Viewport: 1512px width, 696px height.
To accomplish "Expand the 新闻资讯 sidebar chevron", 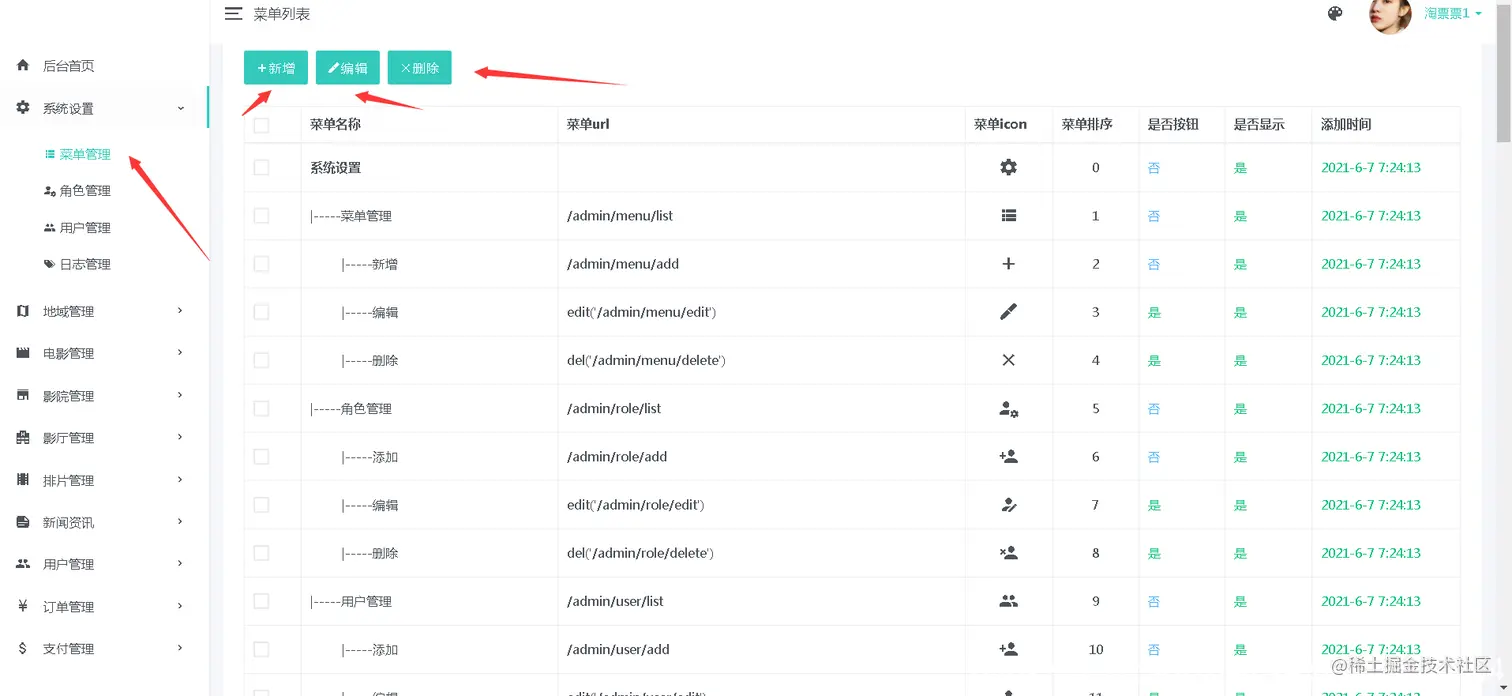I will [180, 522].
